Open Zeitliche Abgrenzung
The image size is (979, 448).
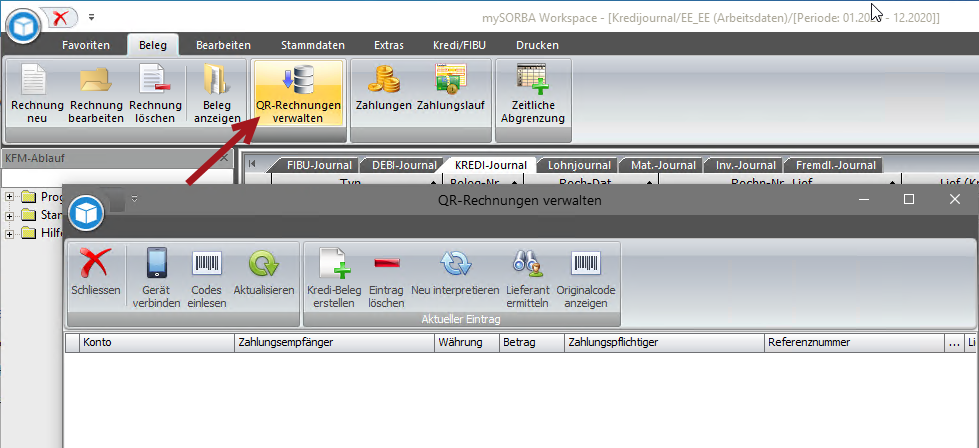click(533, 94)
